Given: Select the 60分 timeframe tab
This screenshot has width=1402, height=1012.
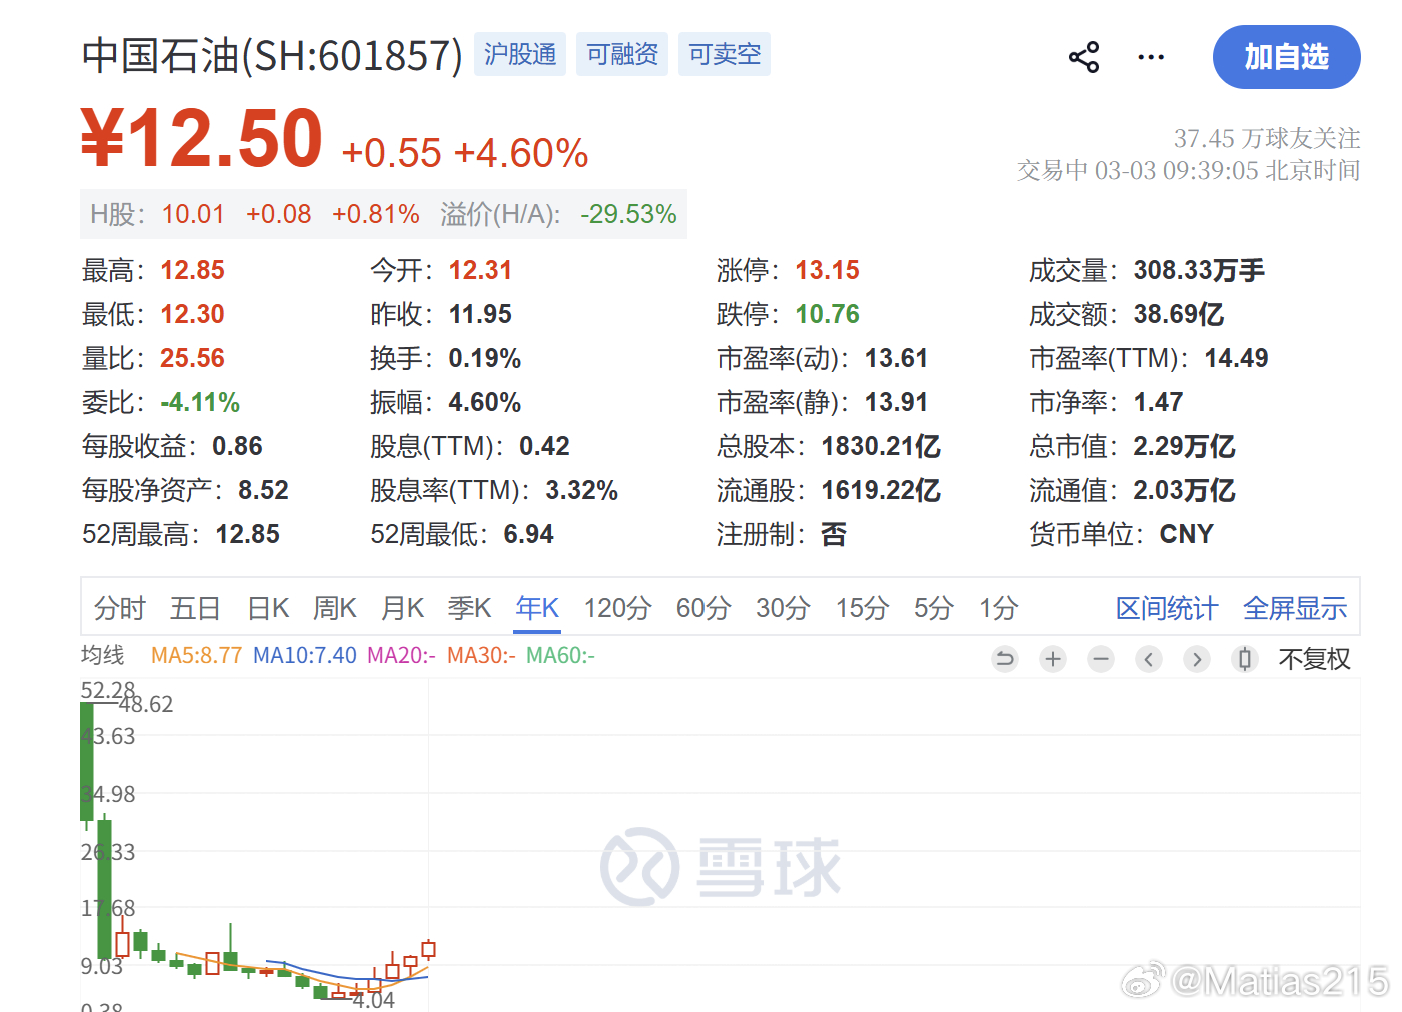Looking at the screenshot, I should (703, 607).
